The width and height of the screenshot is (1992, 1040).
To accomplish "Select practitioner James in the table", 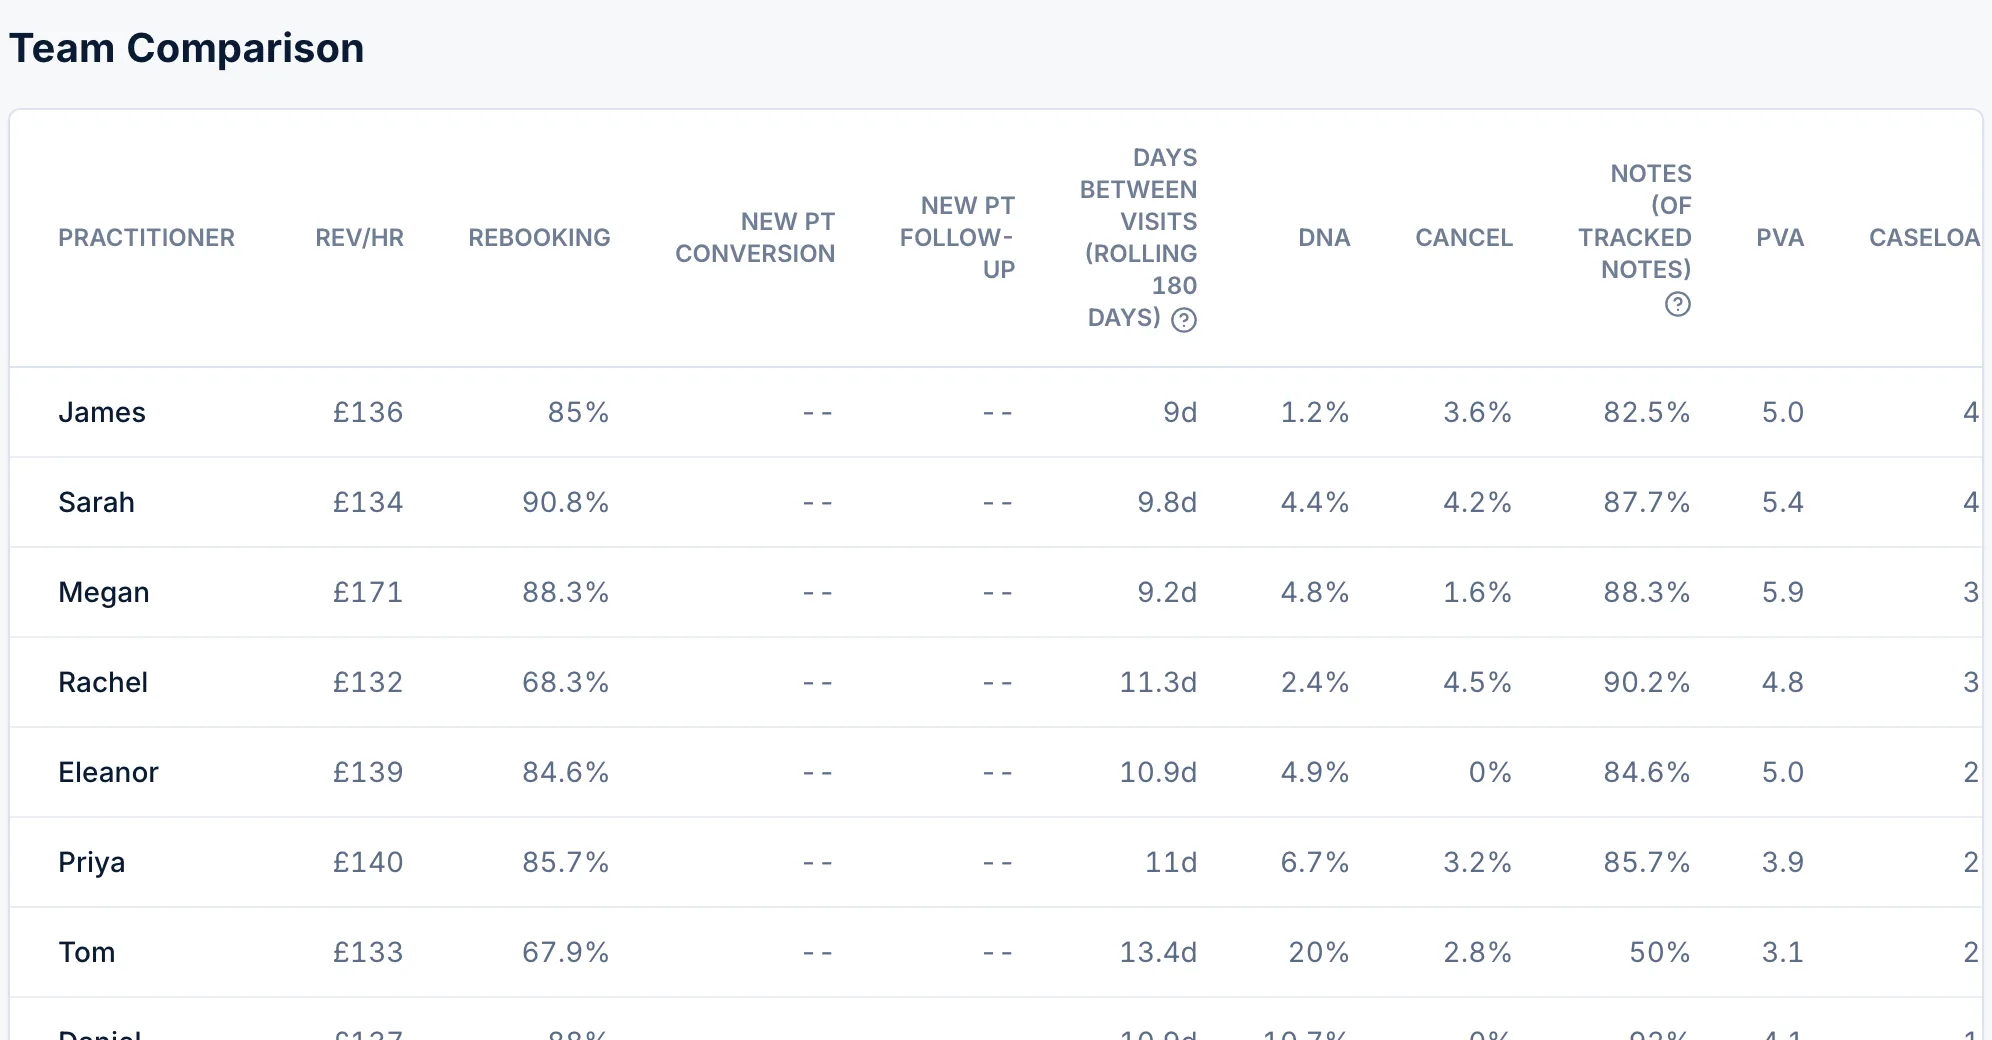I will [102, 412].
